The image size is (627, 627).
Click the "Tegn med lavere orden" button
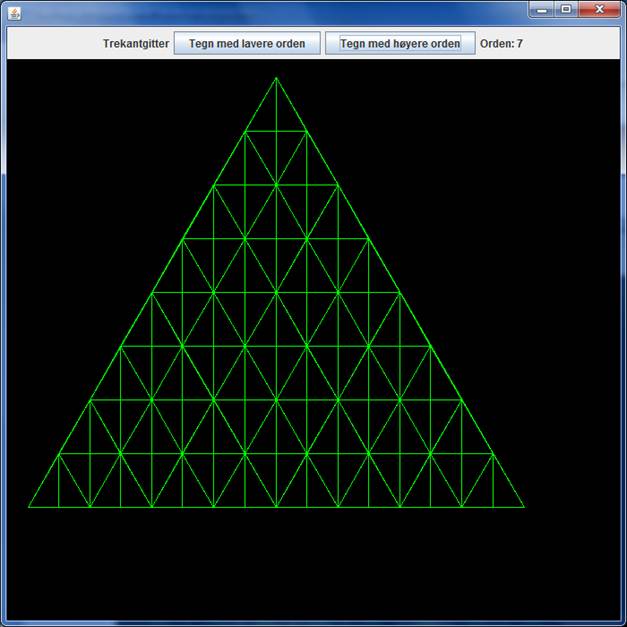click(x=247, y=43)
